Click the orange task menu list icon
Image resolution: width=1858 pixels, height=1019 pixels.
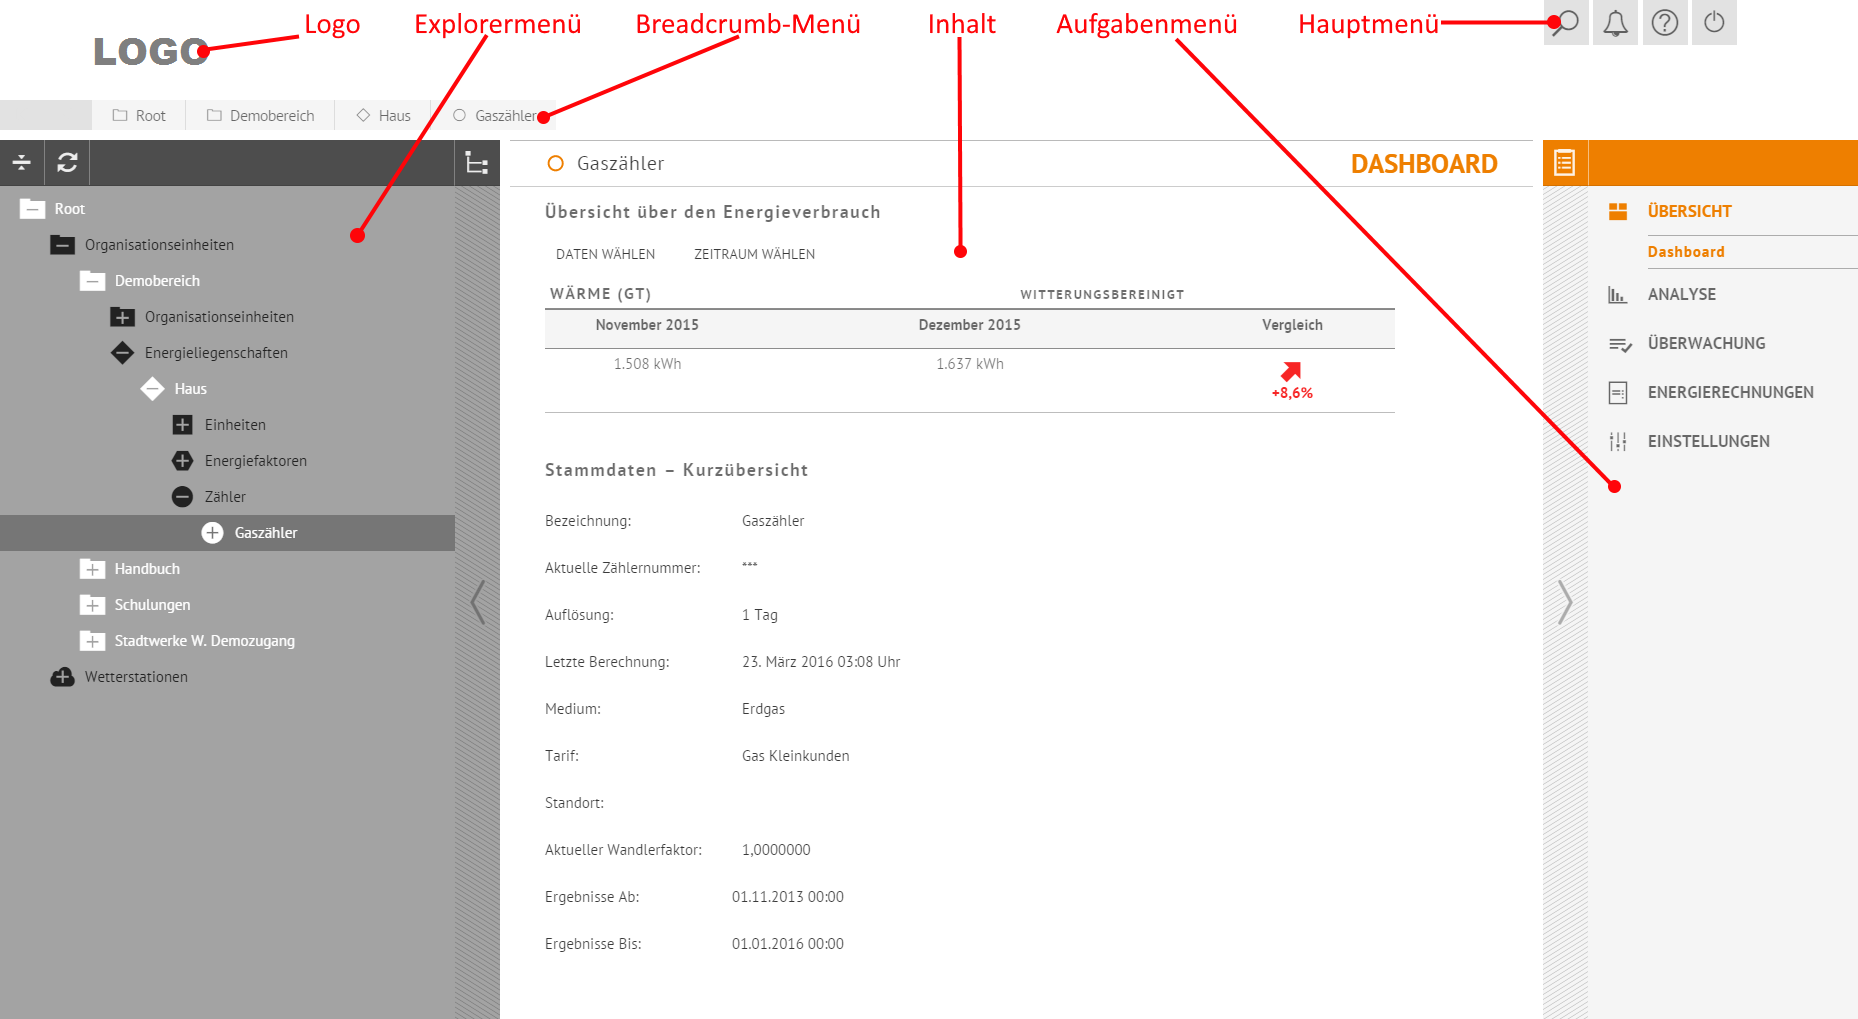[1565, 163]
